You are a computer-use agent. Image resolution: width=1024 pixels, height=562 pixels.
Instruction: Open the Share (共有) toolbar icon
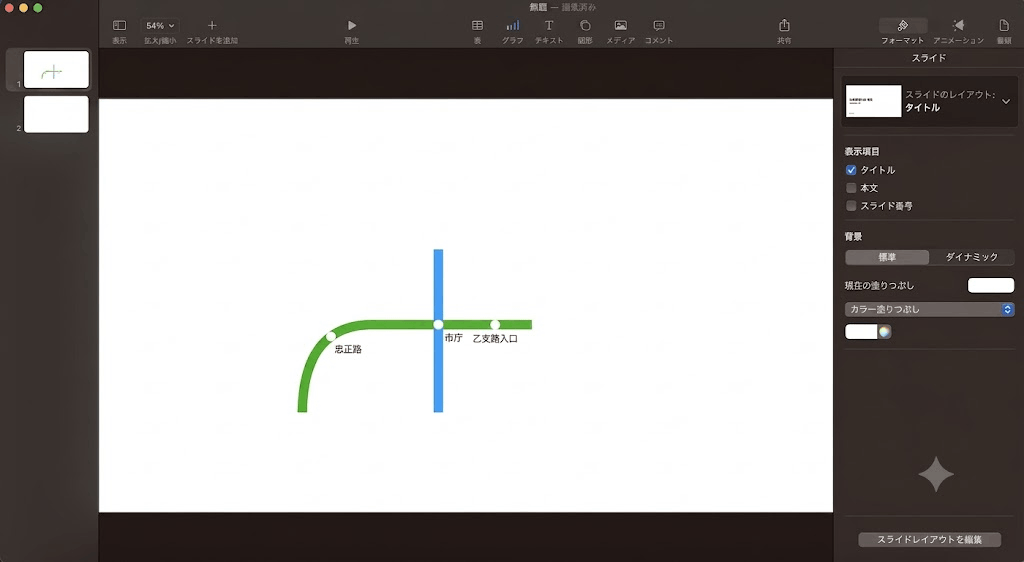[784, 25]
